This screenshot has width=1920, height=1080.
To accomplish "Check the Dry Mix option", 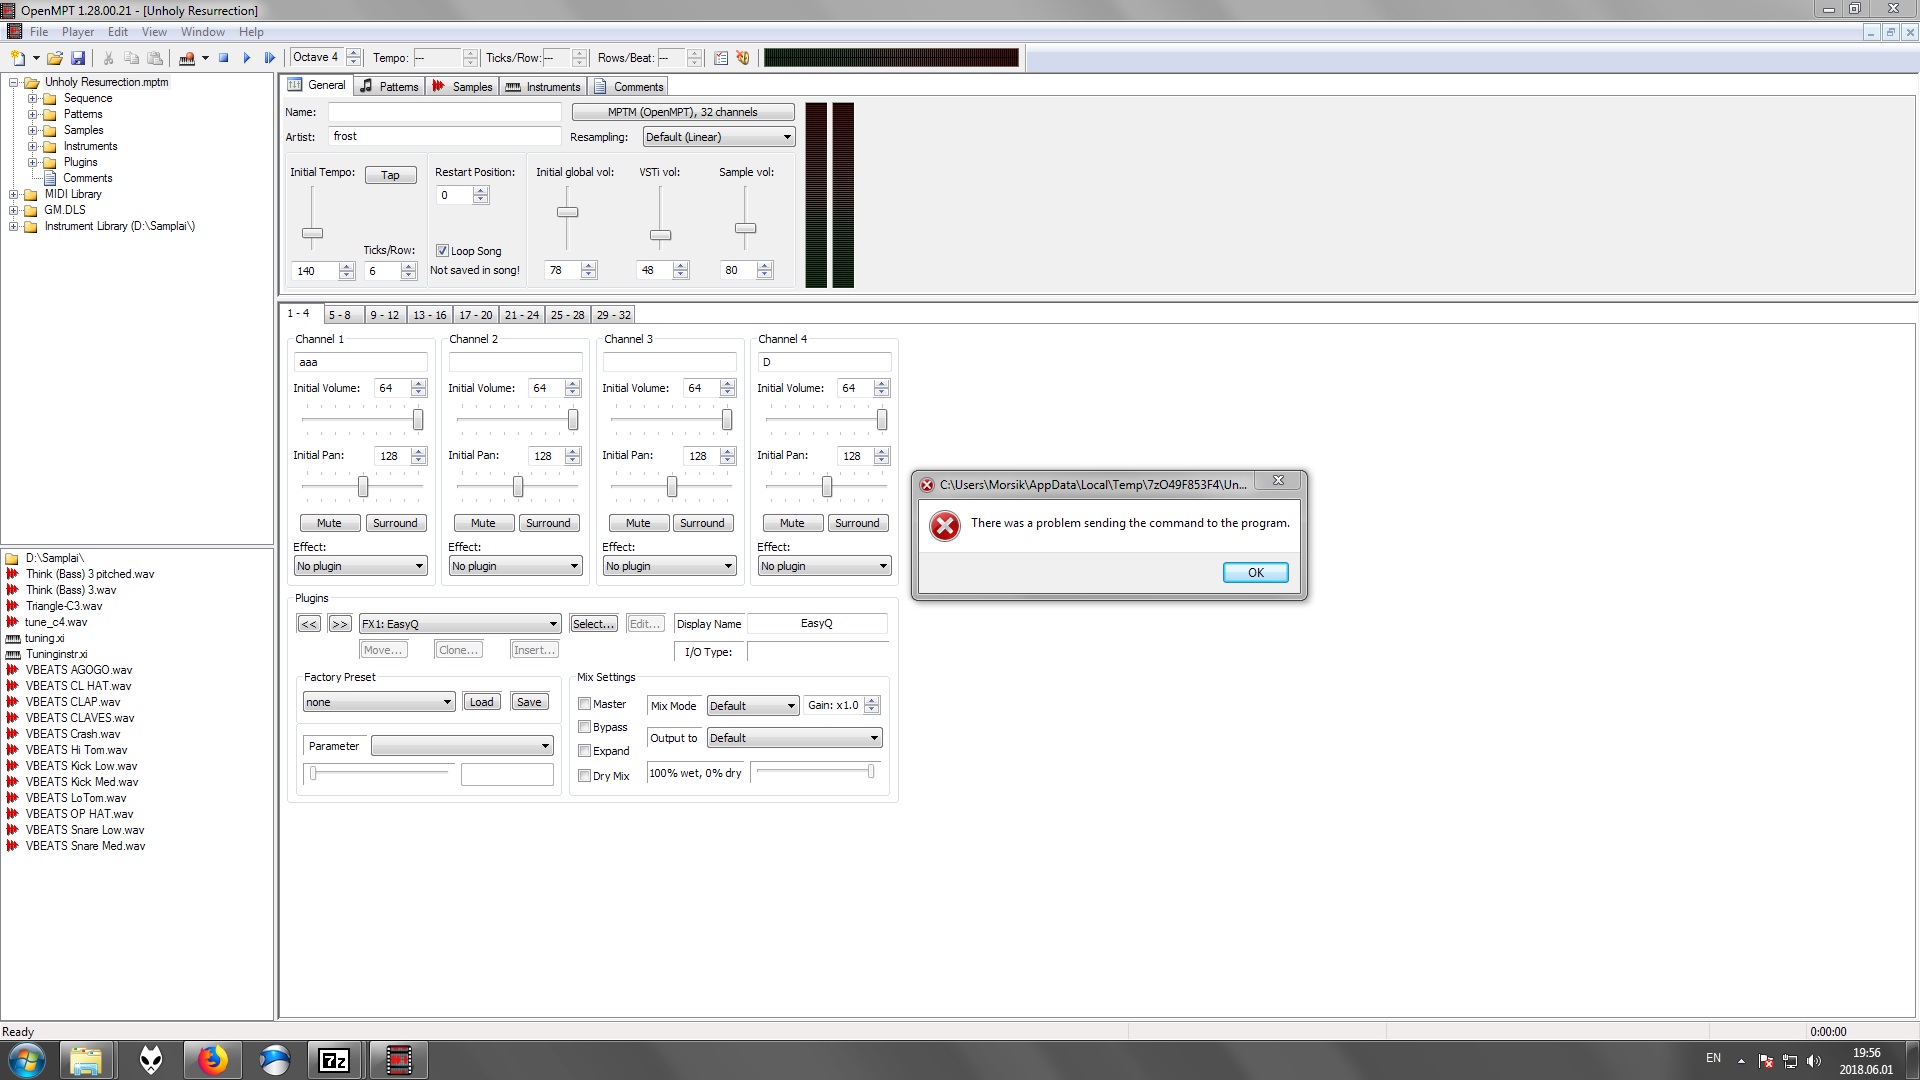I will [x=585, y=776].
